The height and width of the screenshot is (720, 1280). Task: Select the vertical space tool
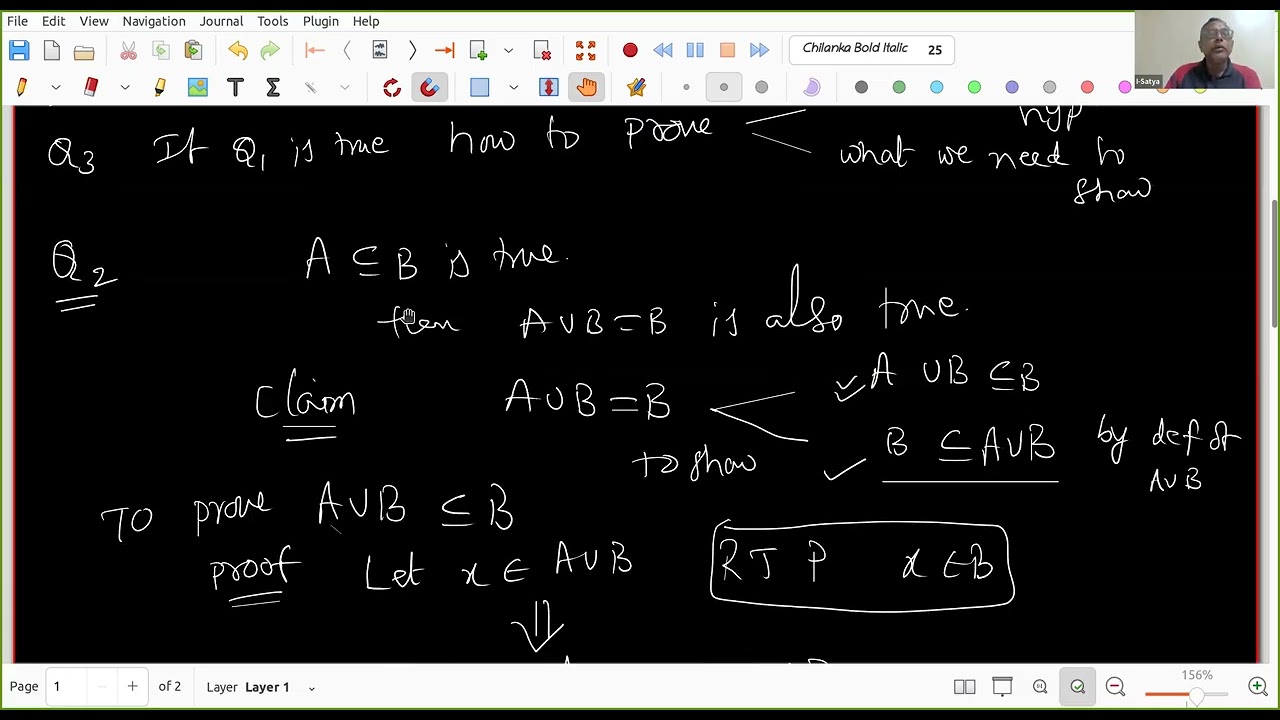(548, 88)
